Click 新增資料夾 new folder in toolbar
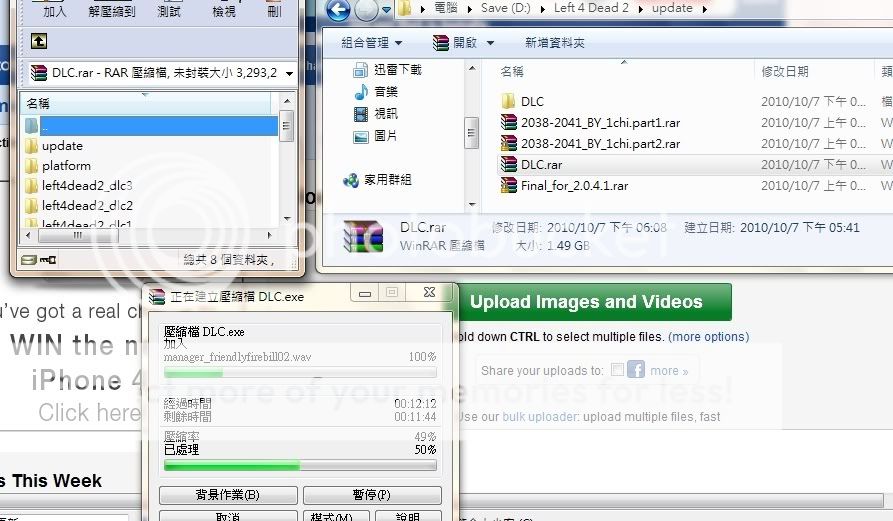 click(554, 43)
